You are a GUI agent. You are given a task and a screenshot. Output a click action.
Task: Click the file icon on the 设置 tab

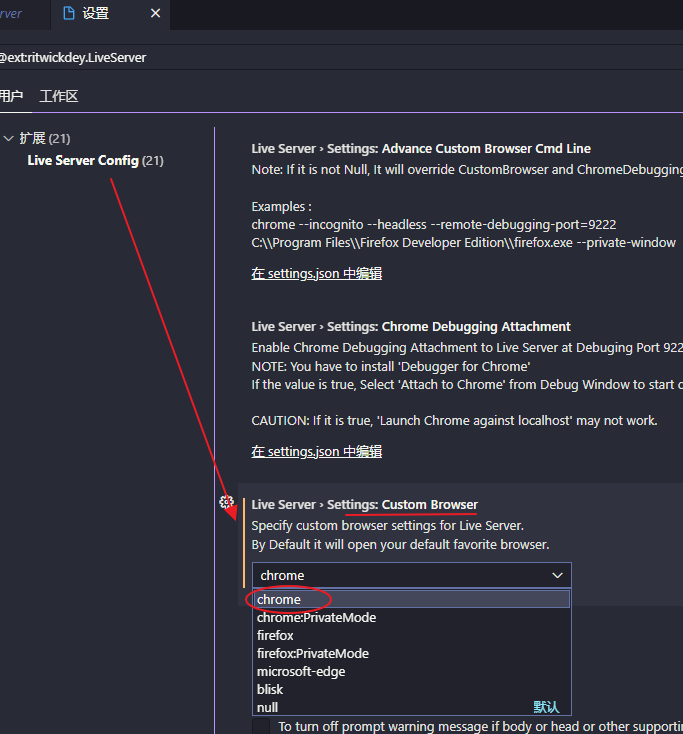point(68,14)
